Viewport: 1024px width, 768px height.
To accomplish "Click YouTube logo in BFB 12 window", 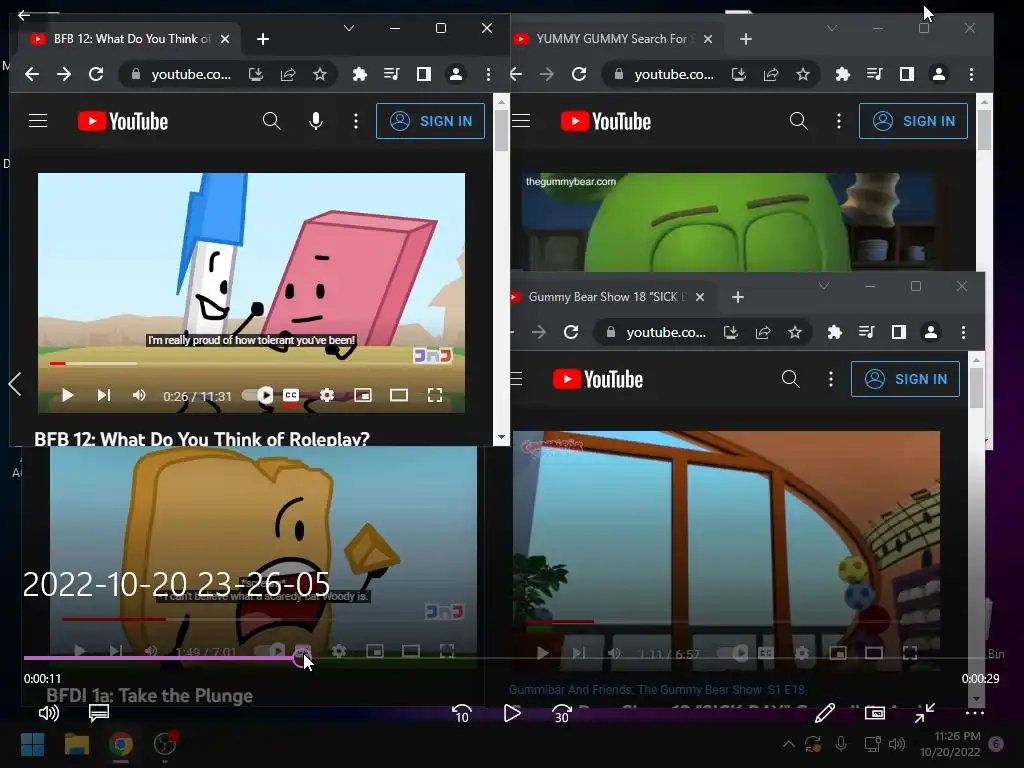I will point(123,121).
